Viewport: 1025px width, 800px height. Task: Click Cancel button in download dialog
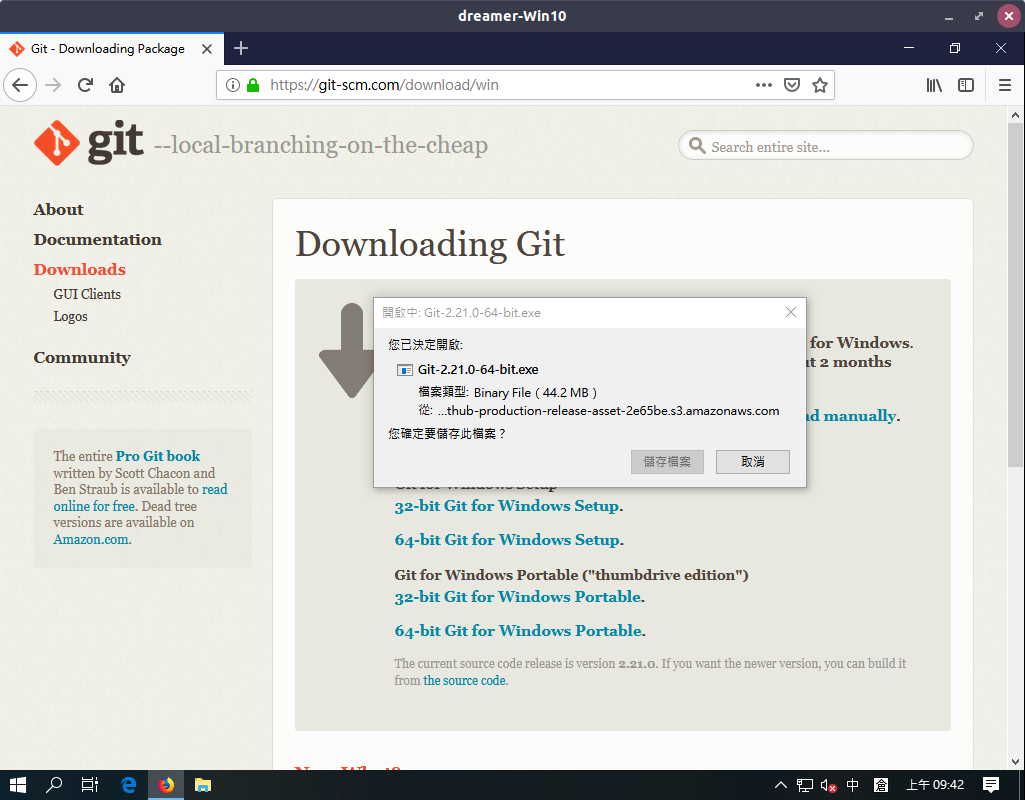(753, 461)
